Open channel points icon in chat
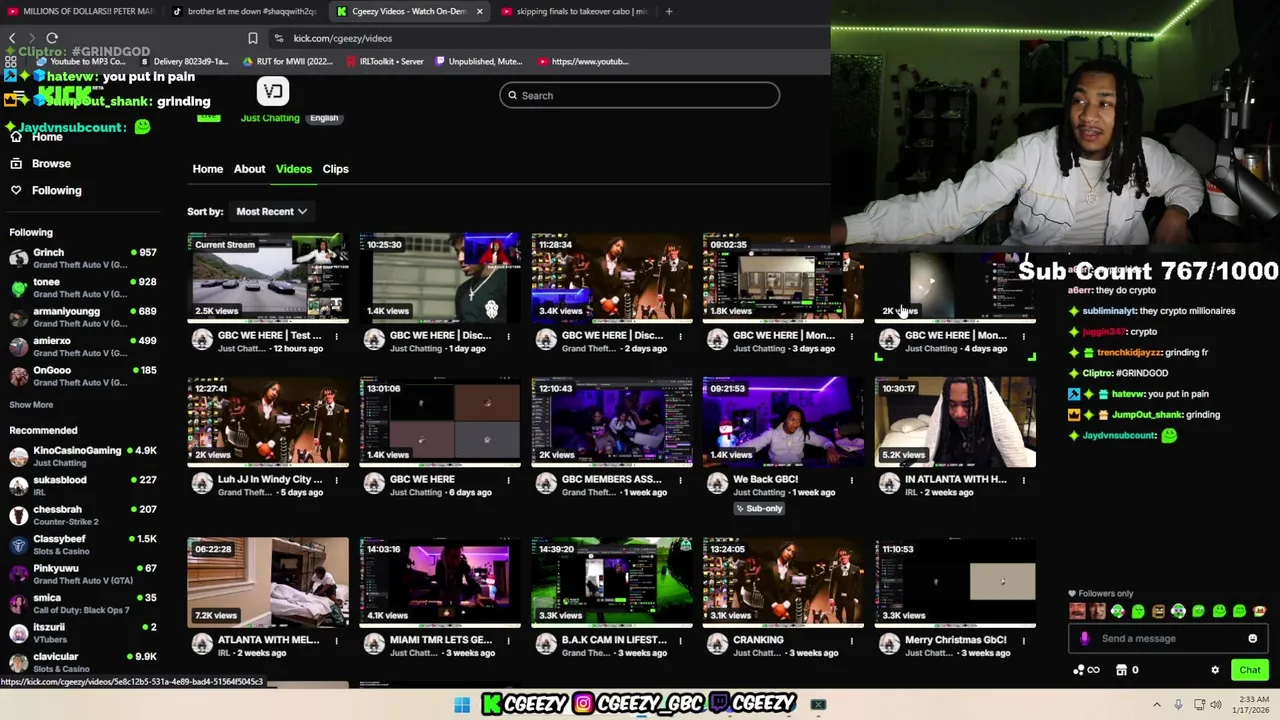Screen dimensions: 1280x720 (x=1085, y=670)
